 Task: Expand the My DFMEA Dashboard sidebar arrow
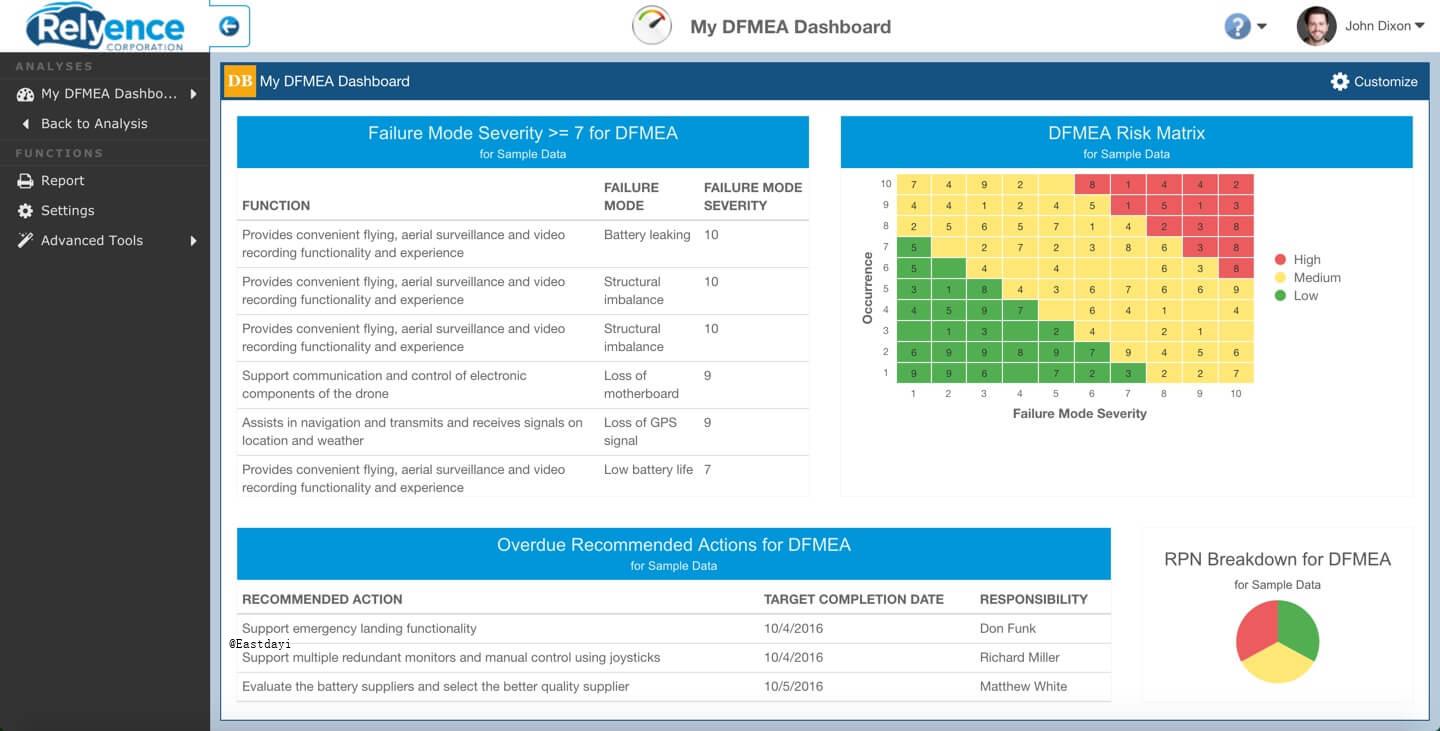193,94
